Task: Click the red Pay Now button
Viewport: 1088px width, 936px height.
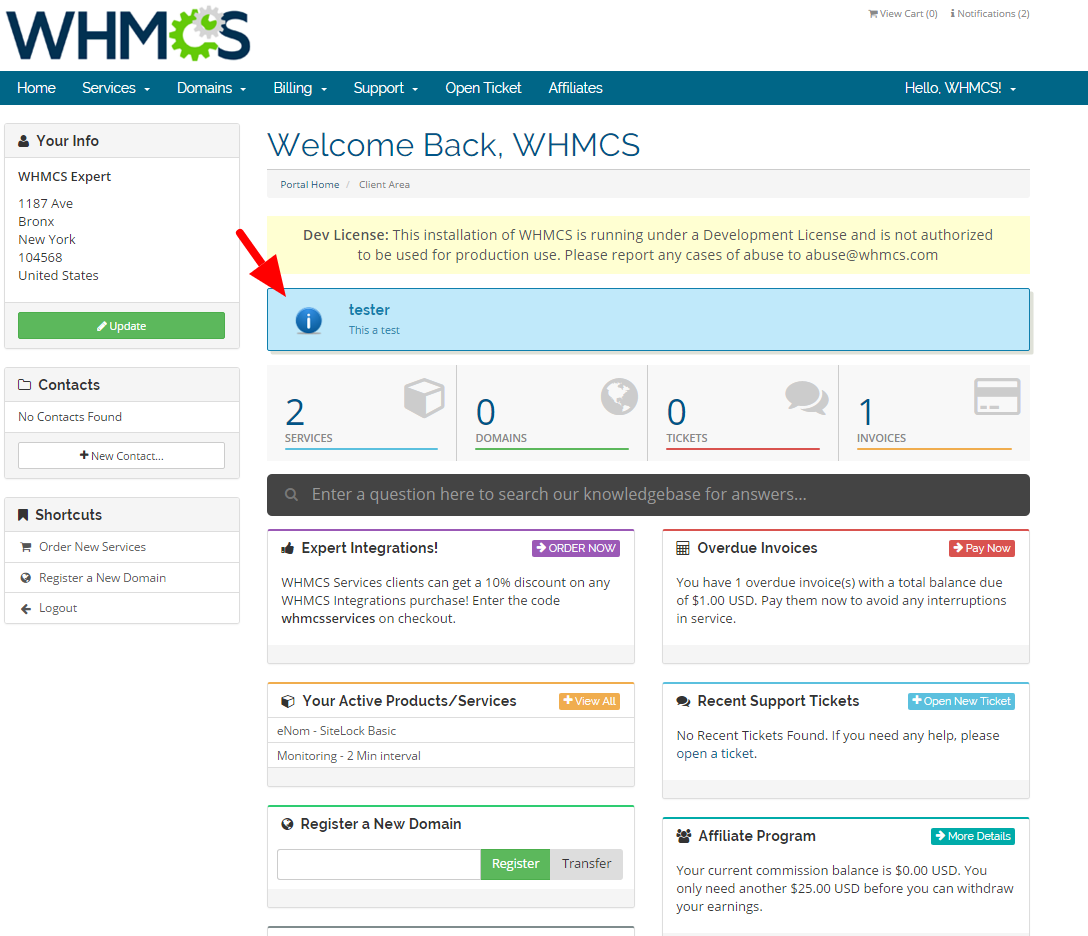Action: (982, 548)
